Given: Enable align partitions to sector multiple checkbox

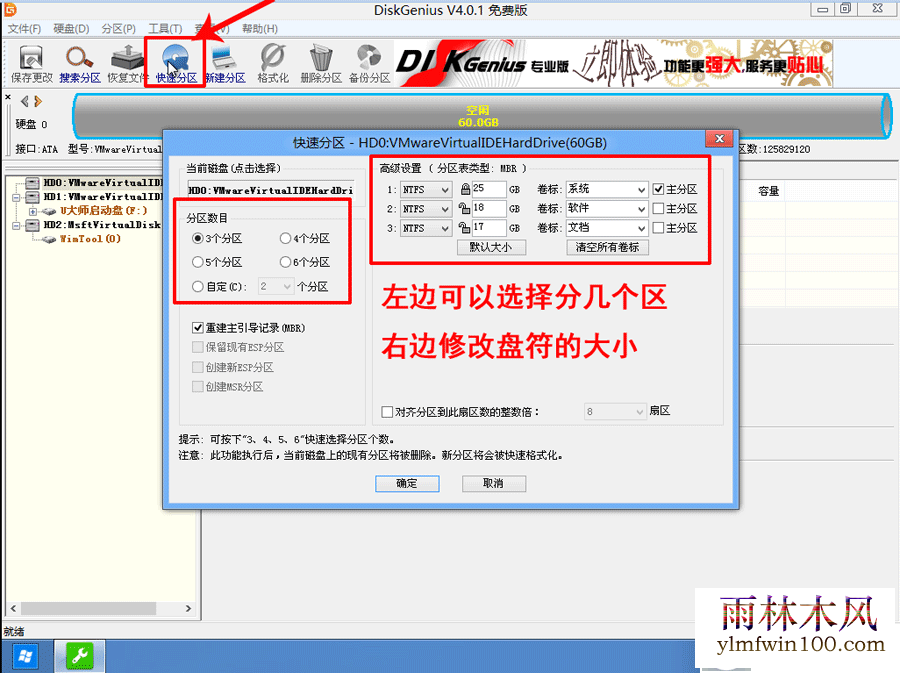Looking at the screenshot, I should tap(387, 411).
